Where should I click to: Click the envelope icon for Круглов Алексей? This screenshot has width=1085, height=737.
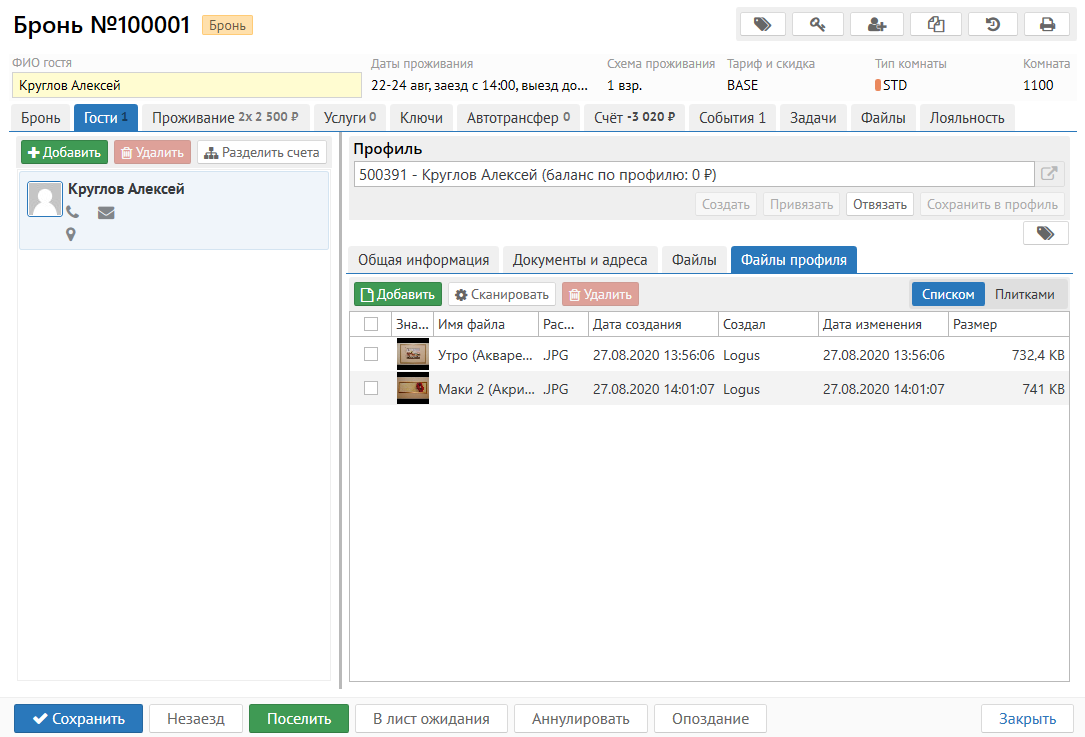pos(106,212)
